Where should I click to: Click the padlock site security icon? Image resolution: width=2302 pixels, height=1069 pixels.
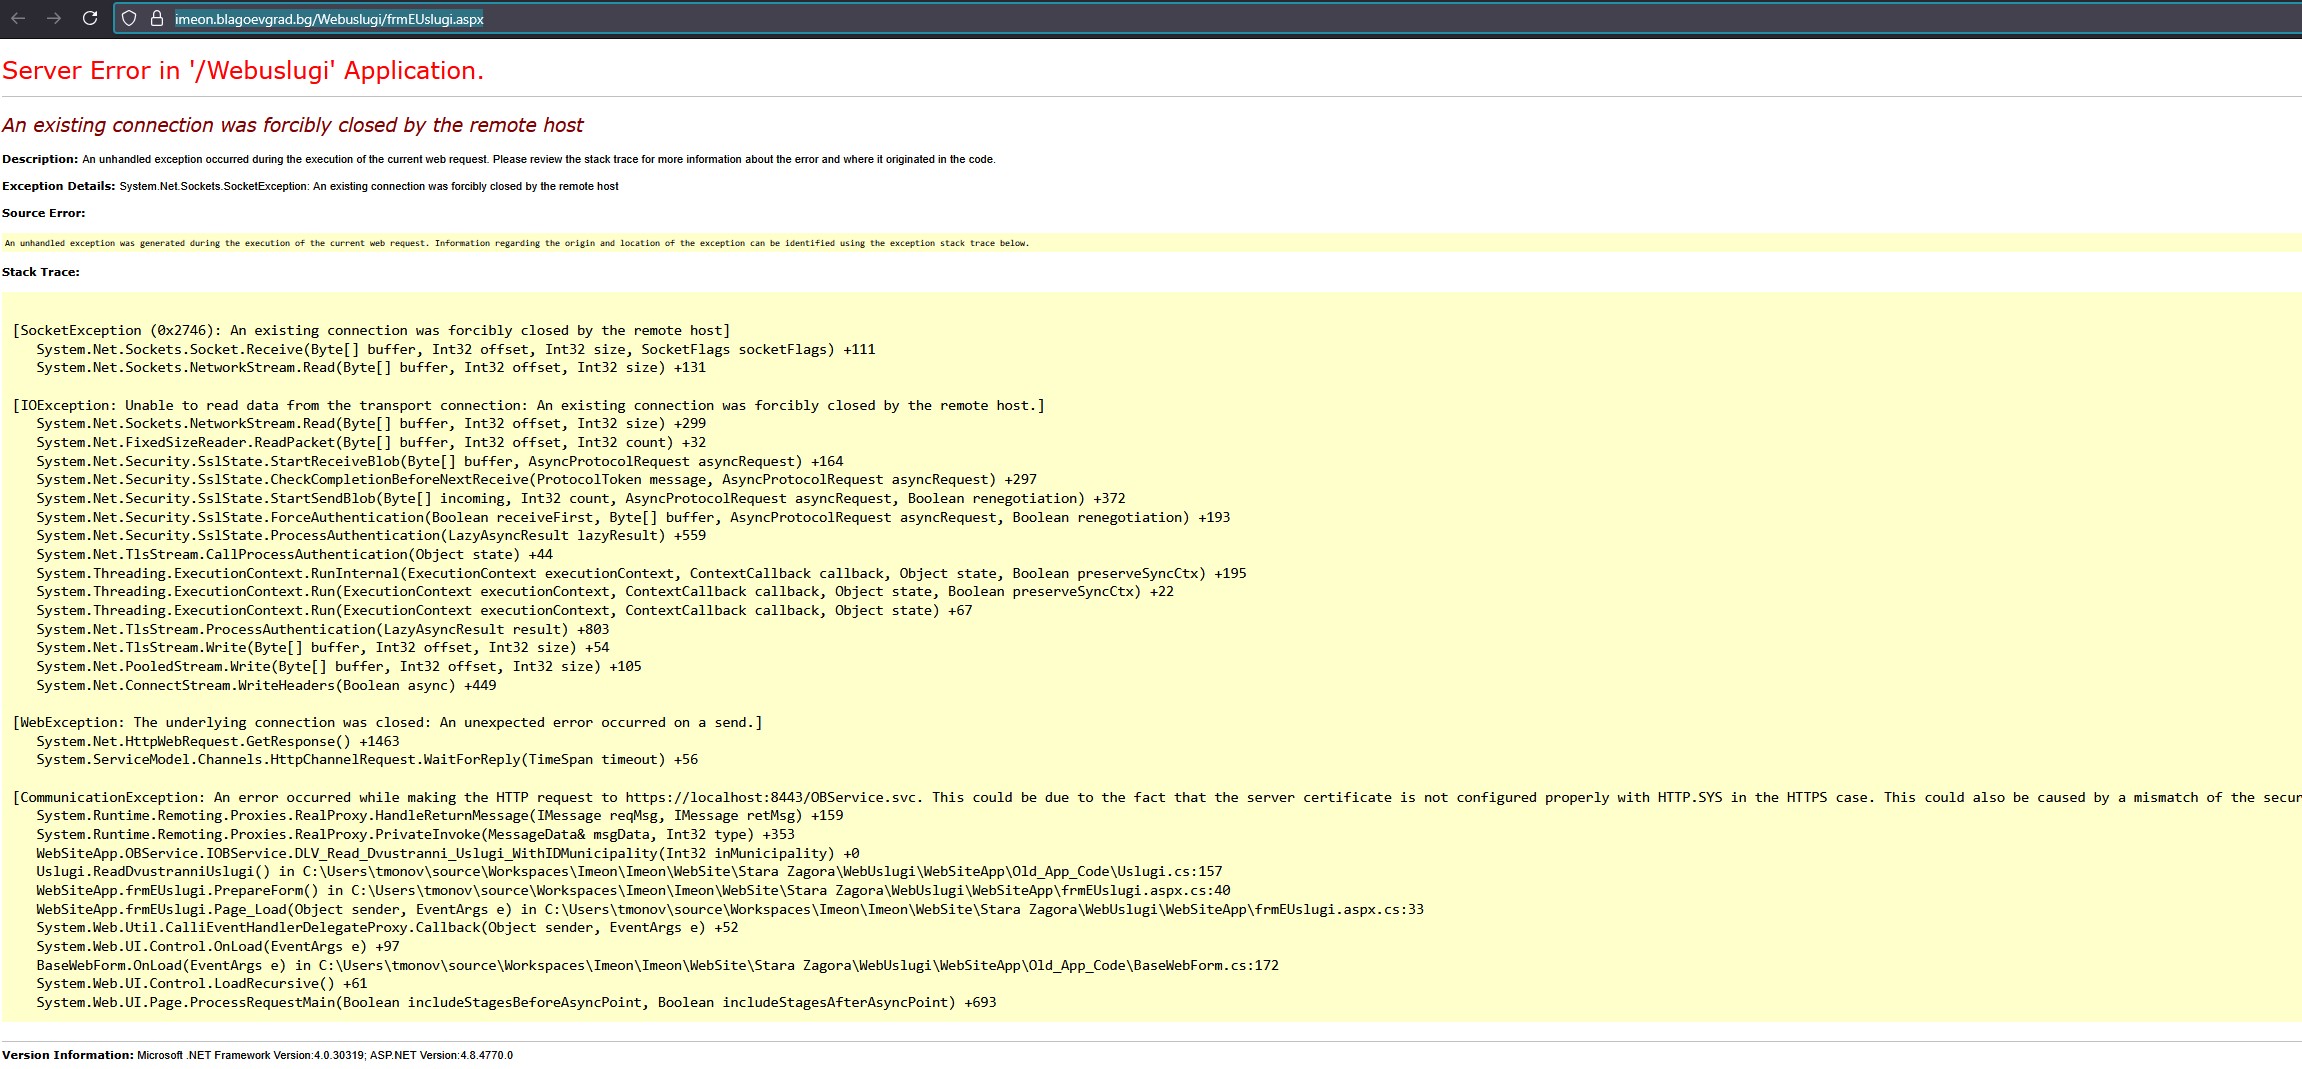(x=156, y=18)
